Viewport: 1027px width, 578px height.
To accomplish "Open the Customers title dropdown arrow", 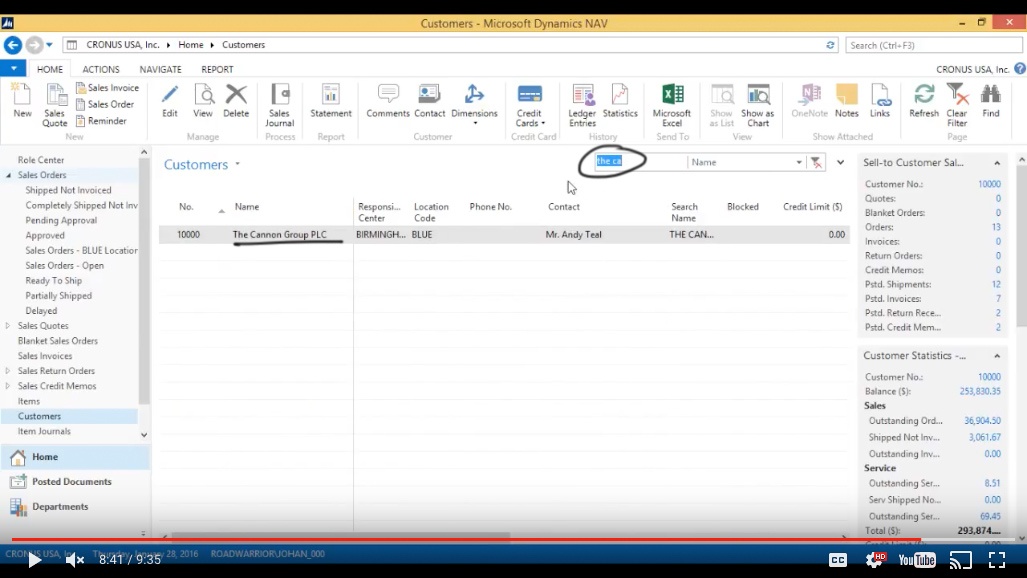I will (x=238, y=164).
